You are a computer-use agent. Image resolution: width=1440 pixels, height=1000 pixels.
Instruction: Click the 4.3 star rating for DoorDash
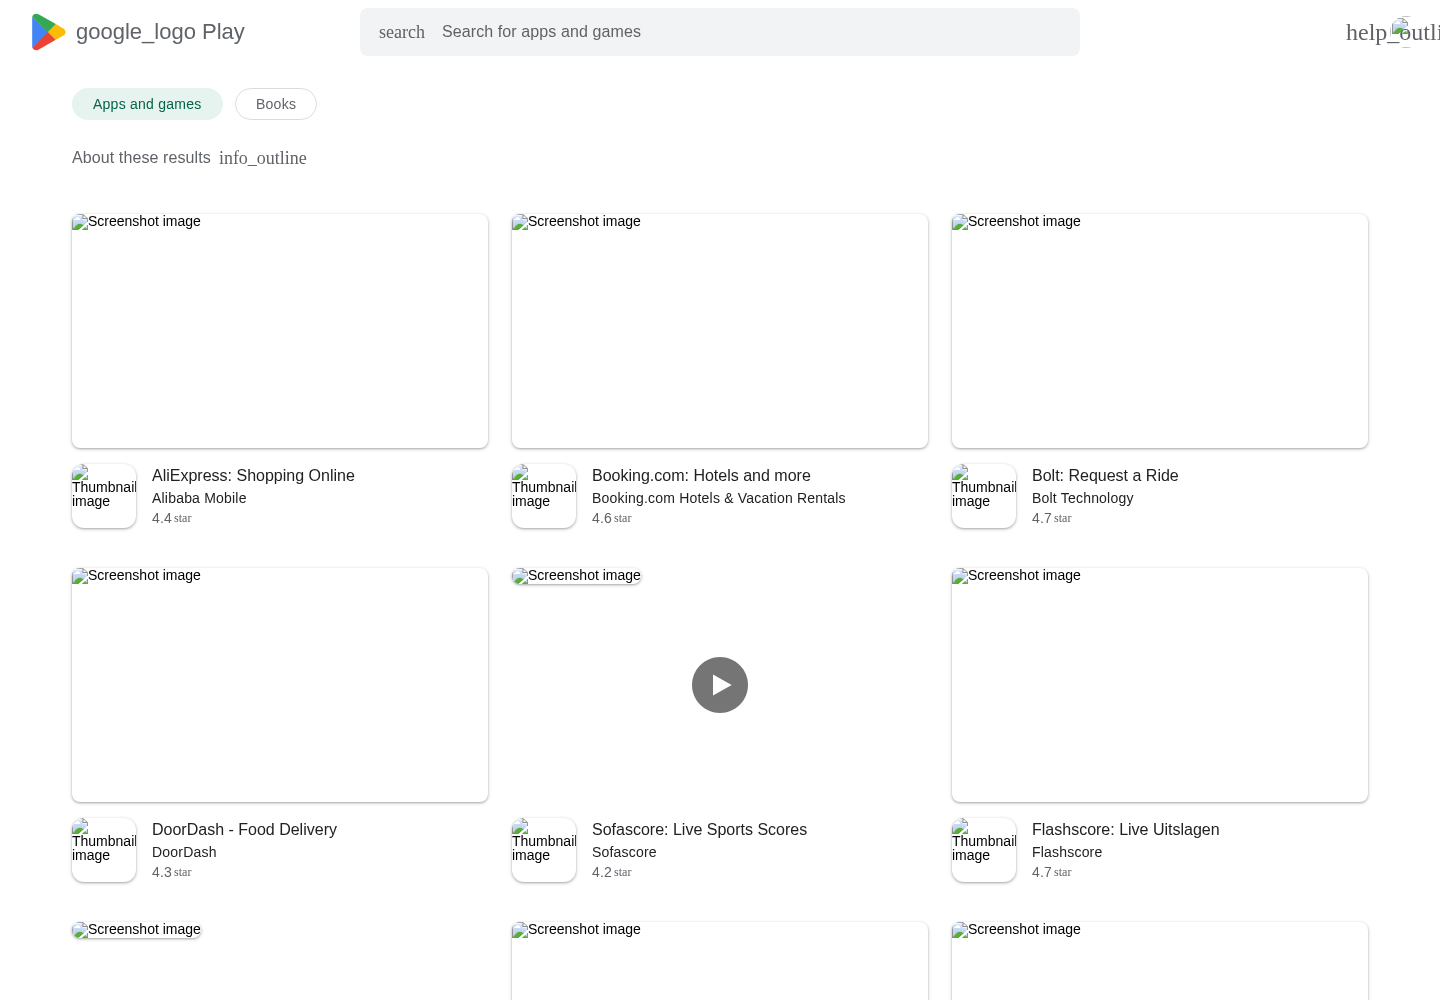click(171, 872)
